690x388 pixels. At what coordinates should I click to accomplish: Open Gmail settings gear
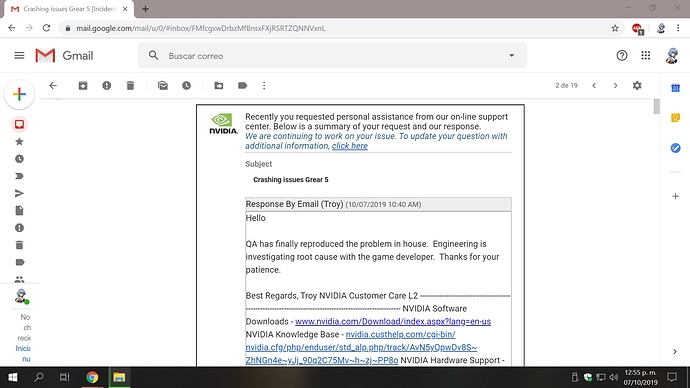[637, 85]
